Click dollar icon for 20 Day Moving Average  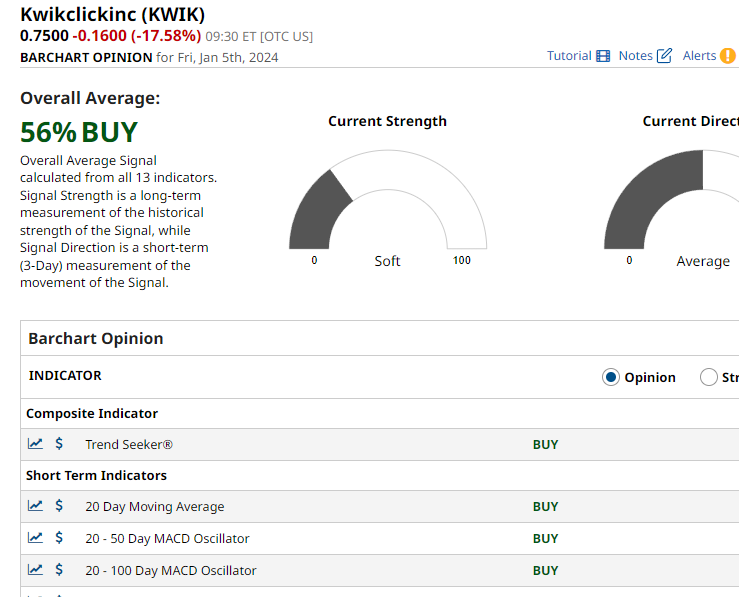(x=59, y=506)
